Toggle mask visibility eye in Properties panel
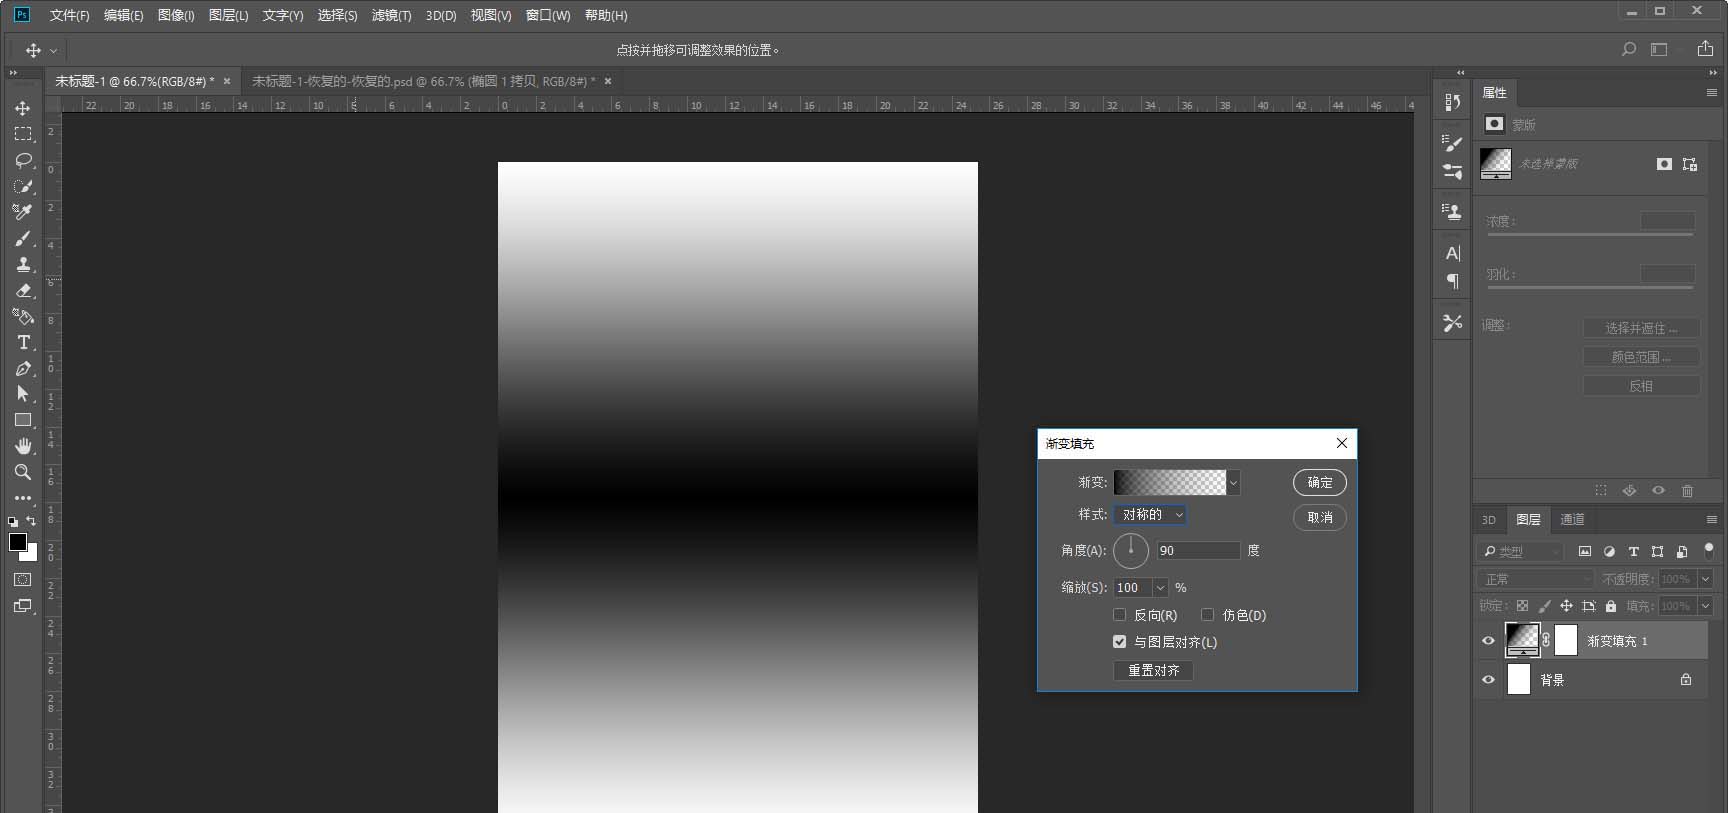1728x813 pixels. point(1659,491)
